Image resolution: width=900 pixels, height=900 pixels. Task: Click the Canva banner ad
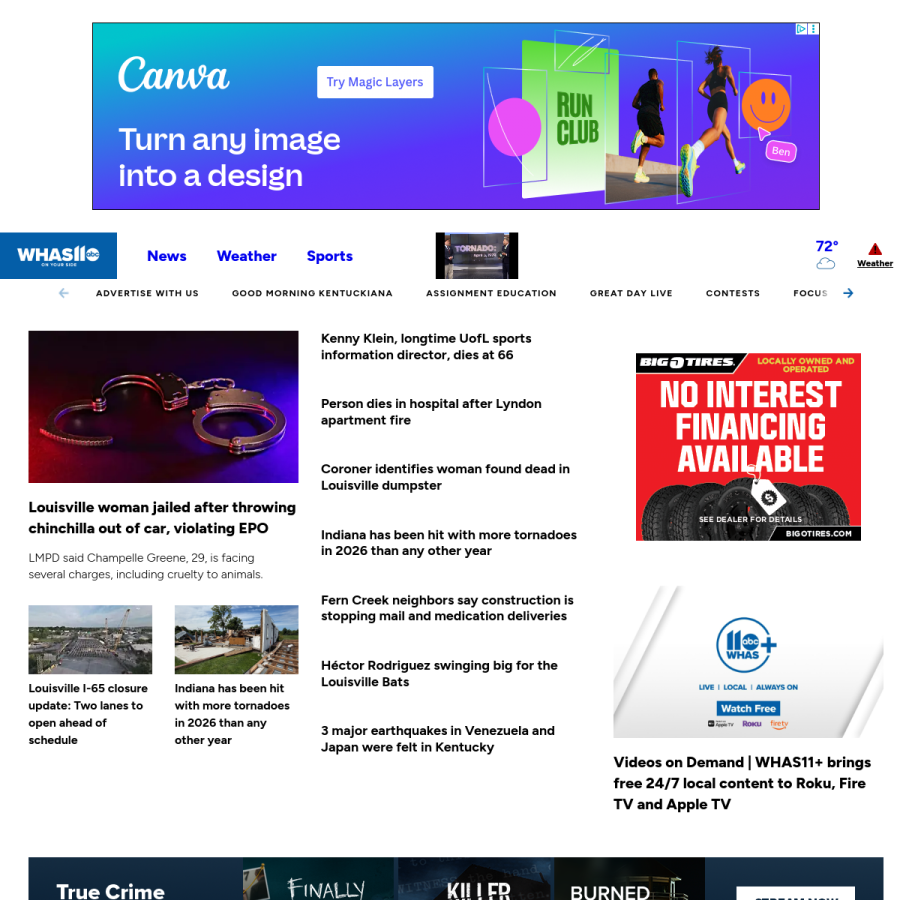click(456, 116)
